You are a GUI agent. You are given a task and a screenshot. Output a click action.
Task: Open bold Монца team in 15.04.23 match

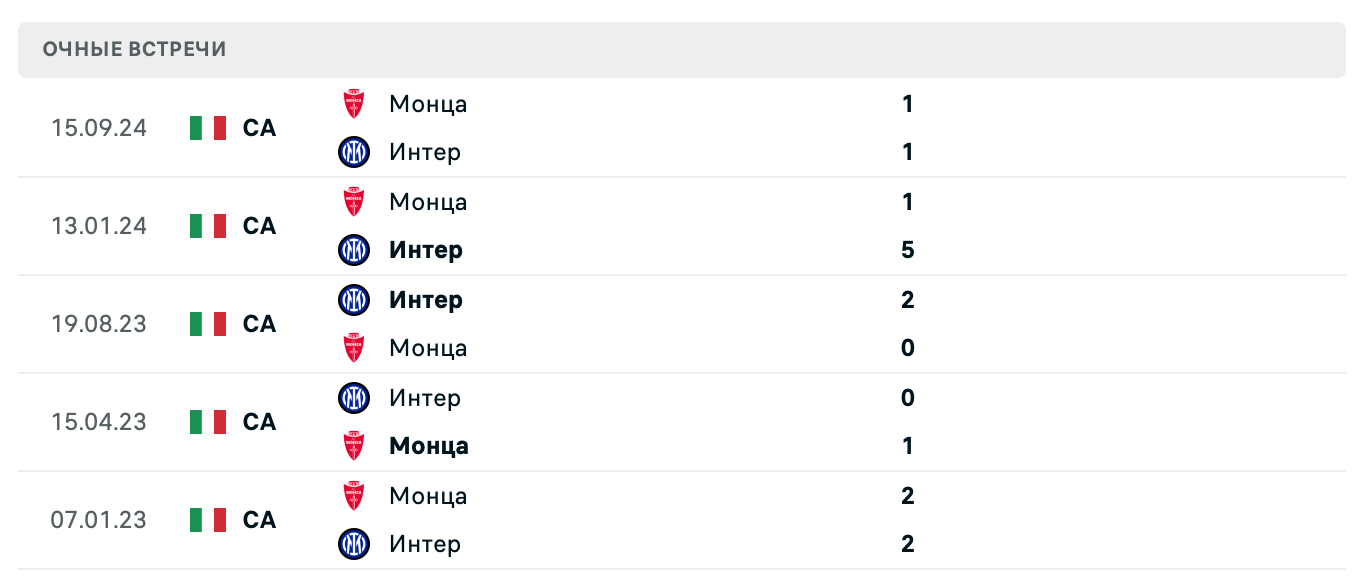coord(429,446)
